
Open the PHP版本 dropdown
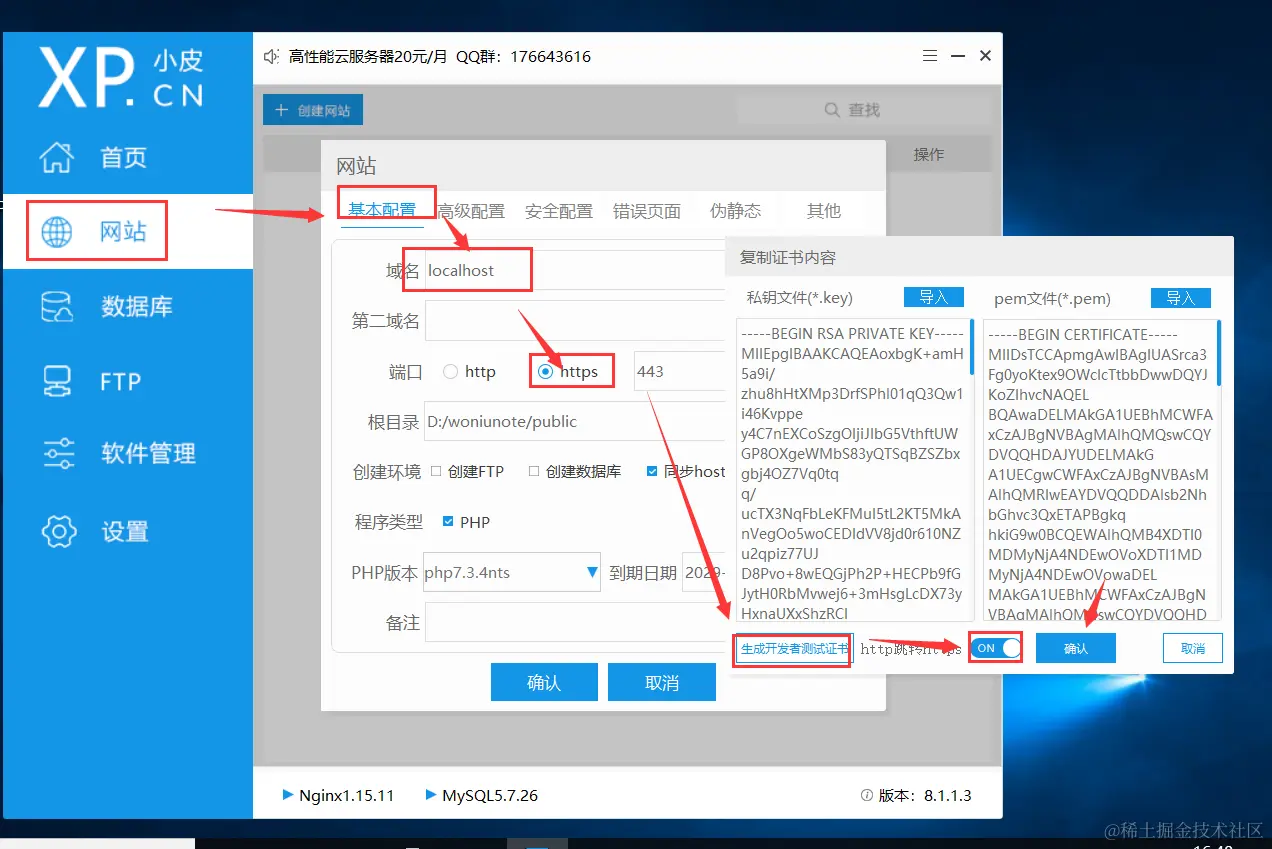(512, 573)
